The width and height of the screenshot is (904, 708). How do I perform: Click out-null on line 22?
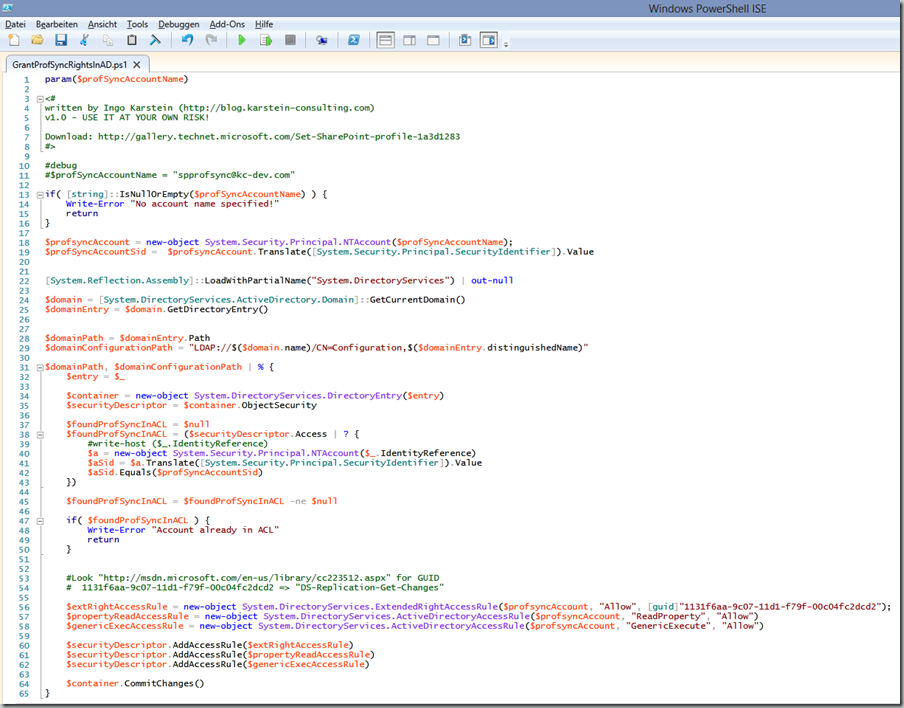tap(492, 280)
